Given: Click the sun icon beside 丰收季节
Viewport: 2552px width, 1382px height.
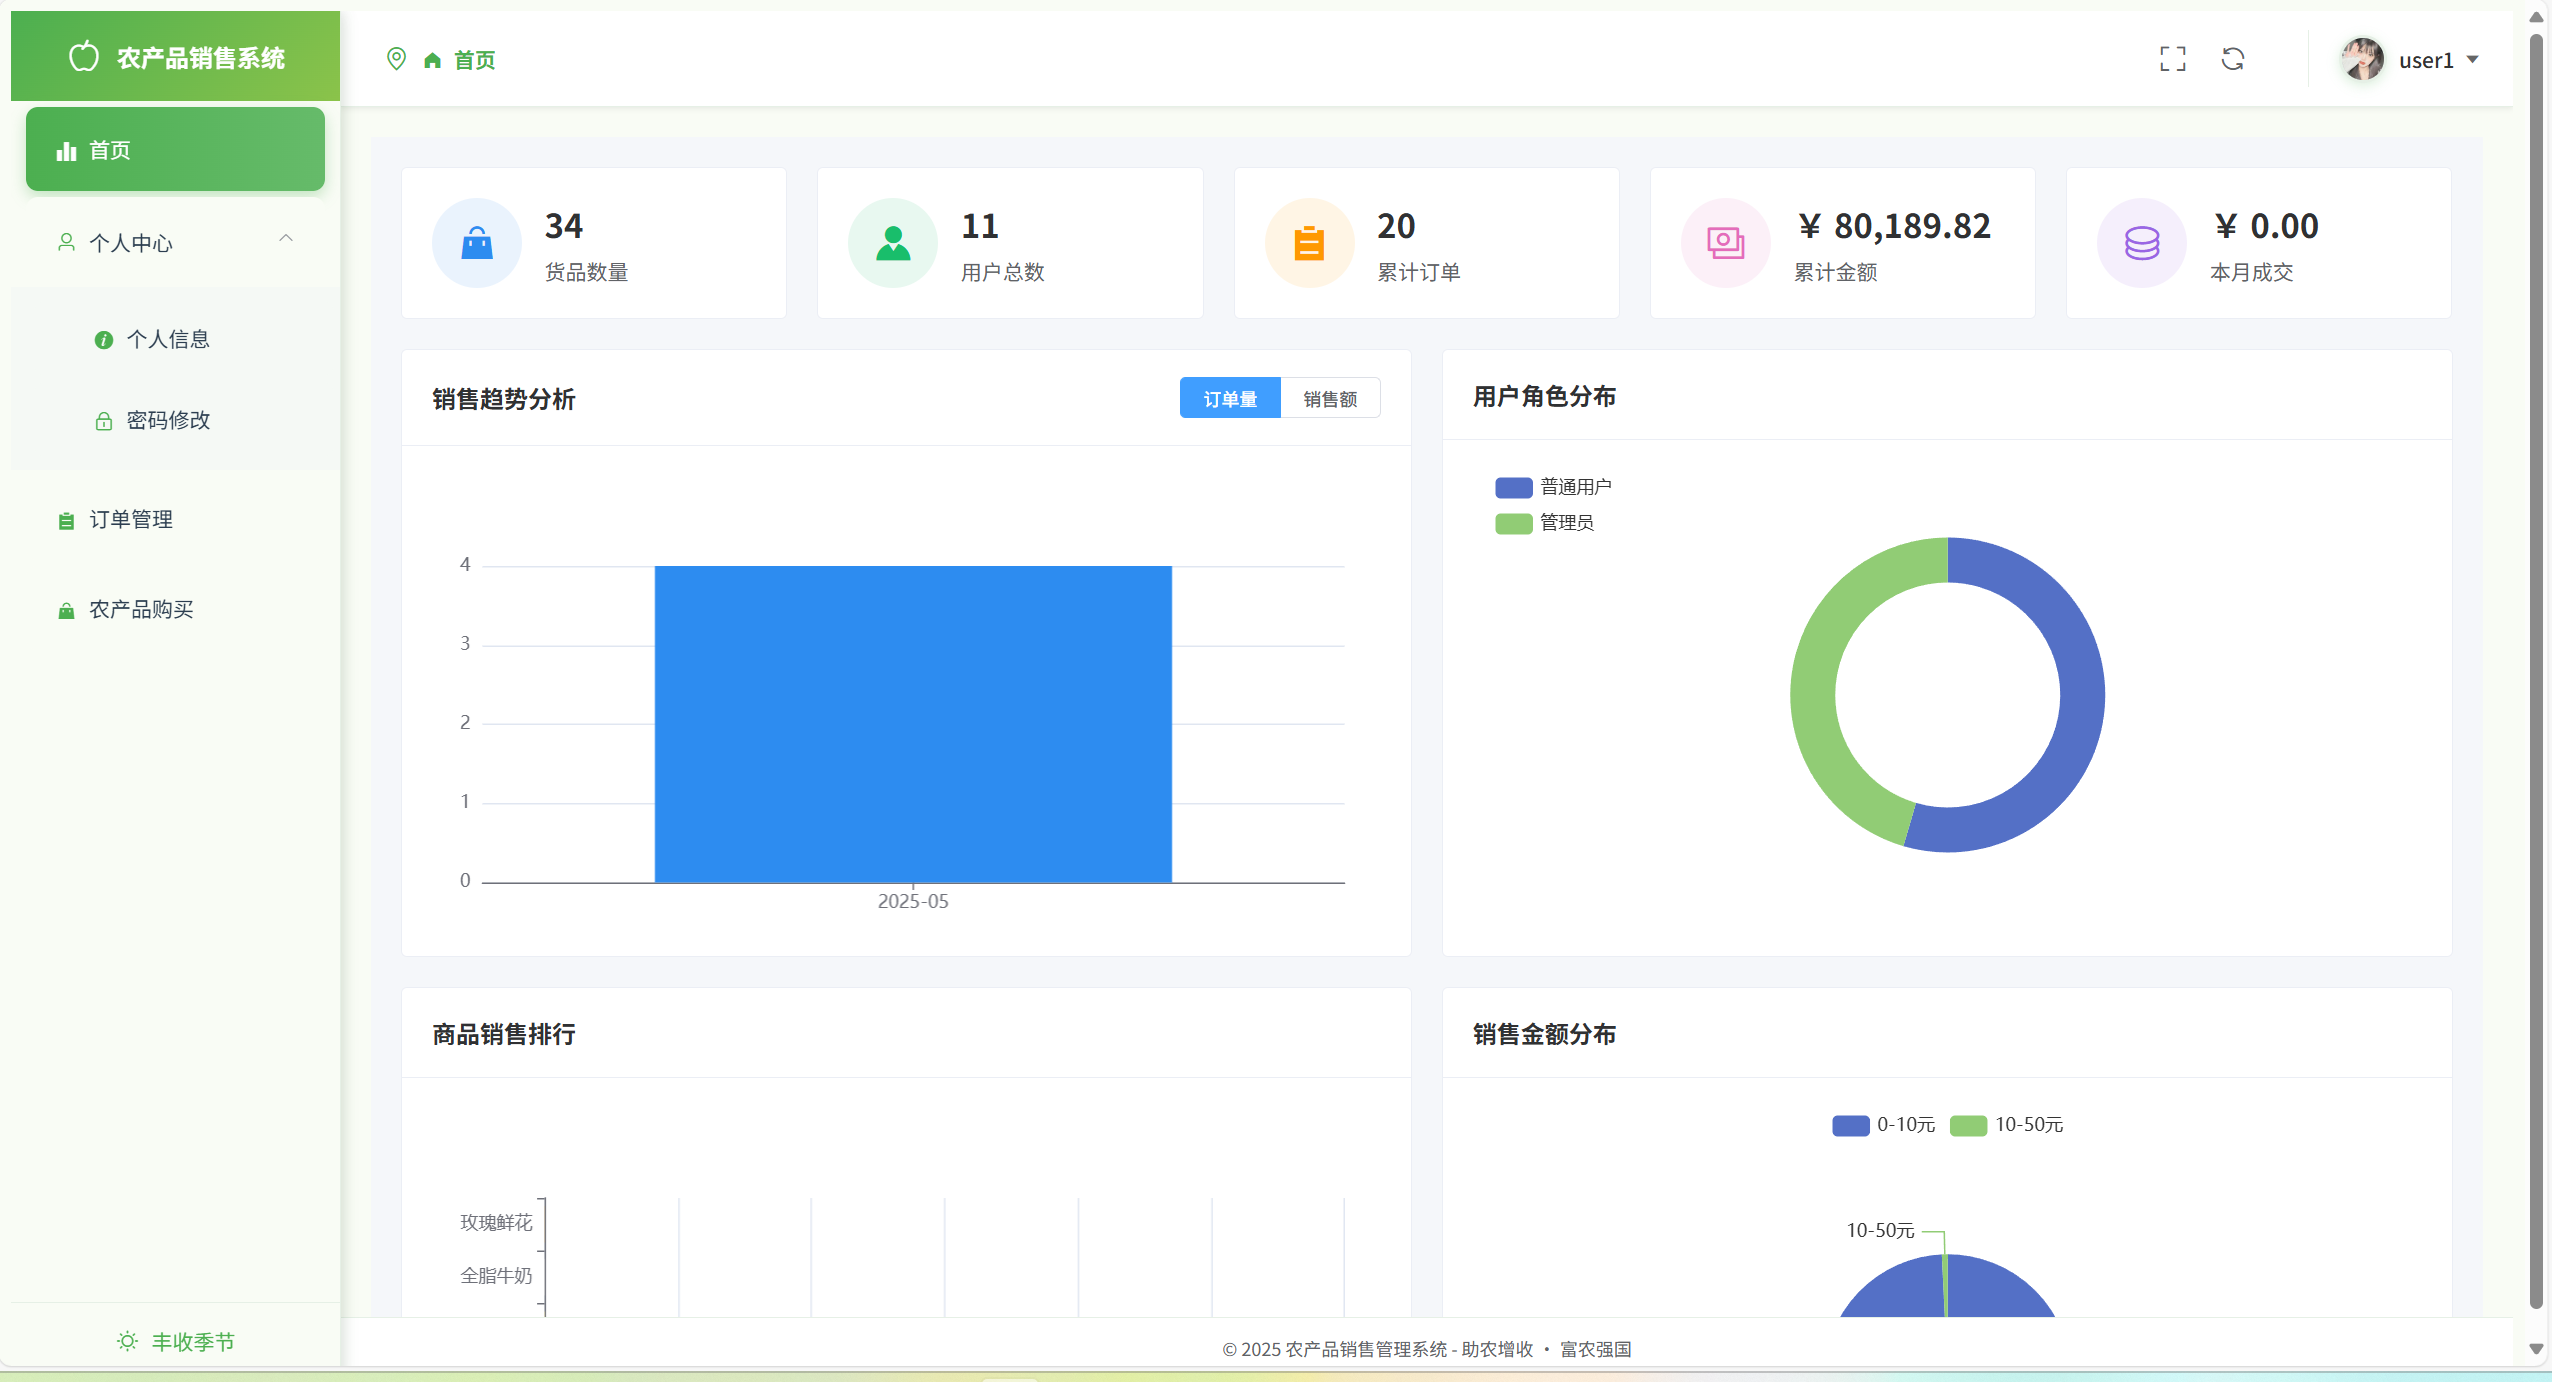Looking at the screenshot, I should click(127, 1341).
